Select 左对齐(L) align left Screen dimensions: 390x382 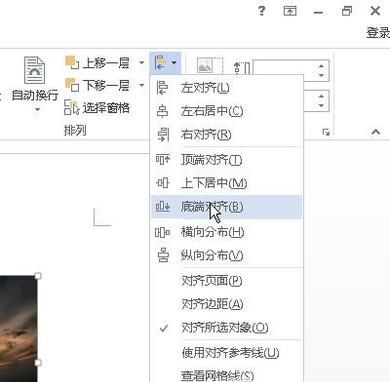tap(227, 88)
